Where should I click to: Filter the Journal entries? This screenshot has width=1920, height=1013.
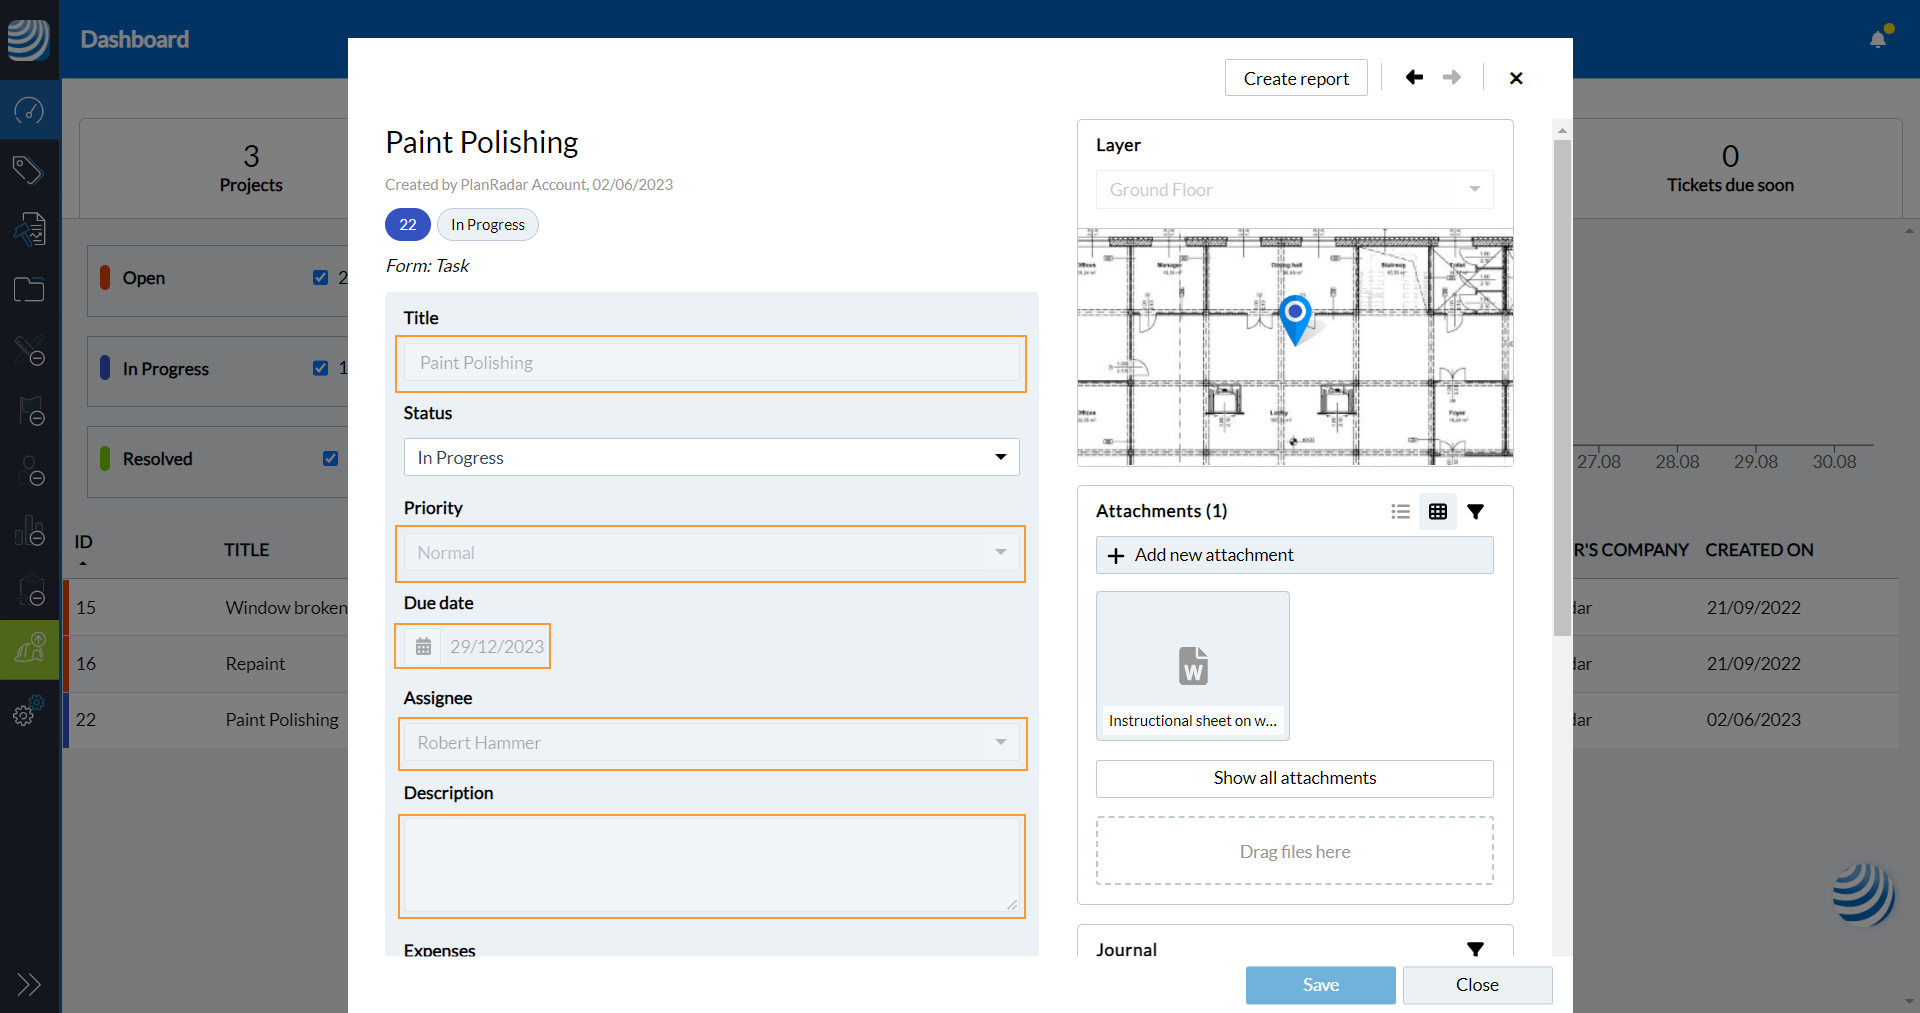[1475, 949]
